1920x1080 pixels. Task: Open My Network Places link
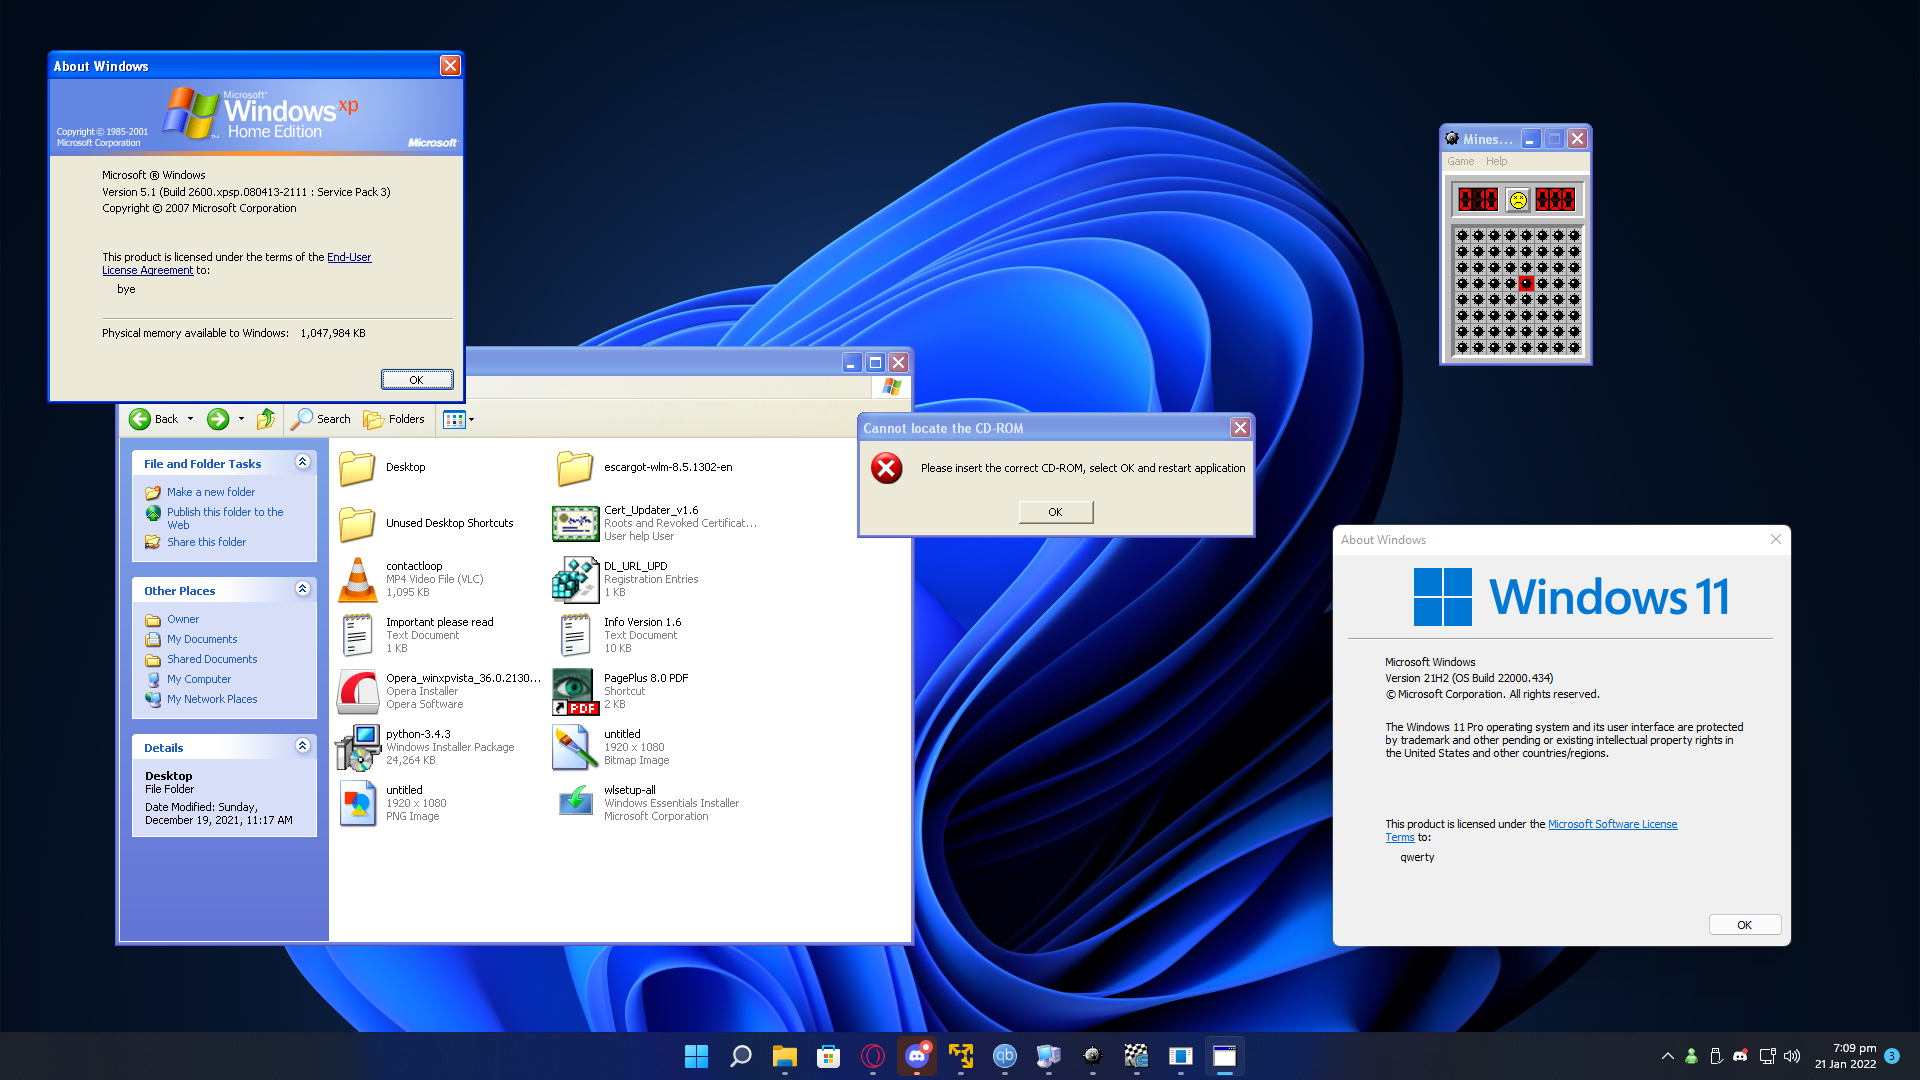point(212,699)
